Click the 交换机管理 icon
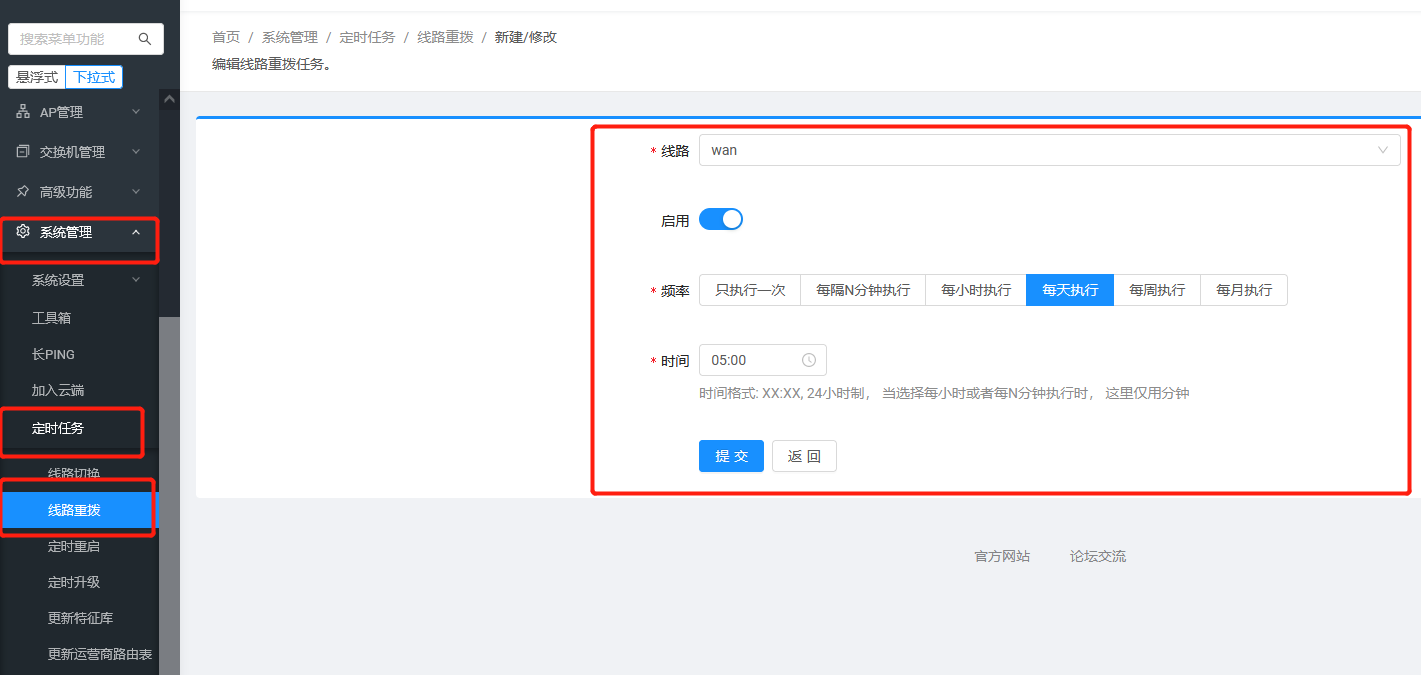 coord(23,152)
